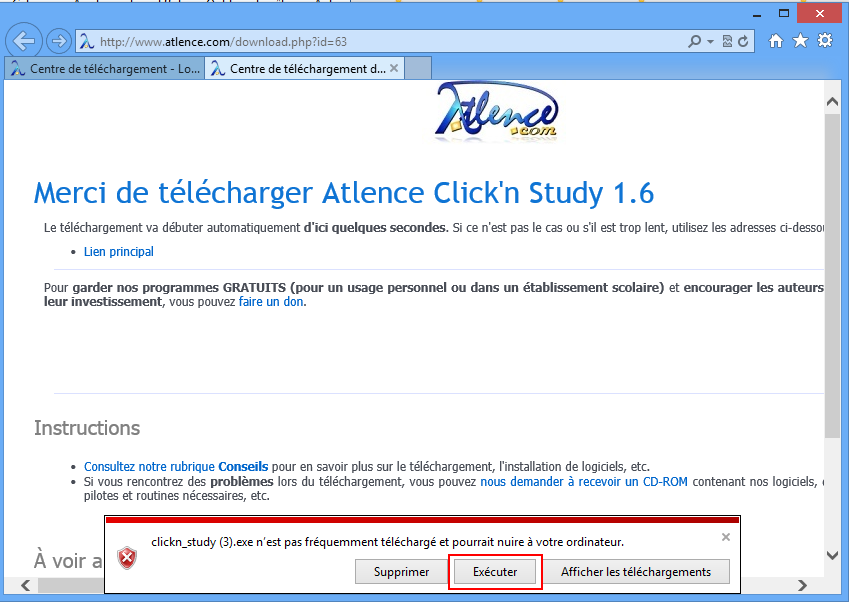Open the address bar dropdown arrow

point(710,42)
